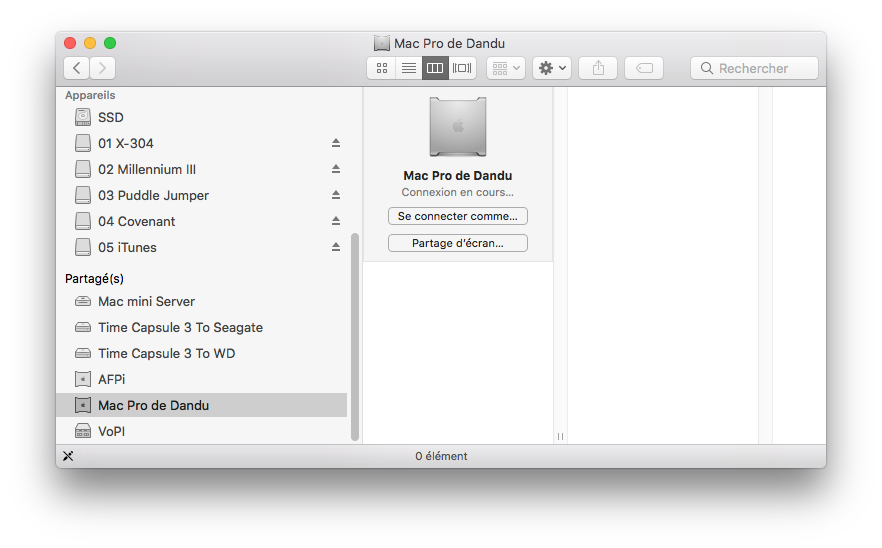Zoom the window with green button
This screenshot has width=882, height=548.
pyautogui.click(x=110, y=43)
